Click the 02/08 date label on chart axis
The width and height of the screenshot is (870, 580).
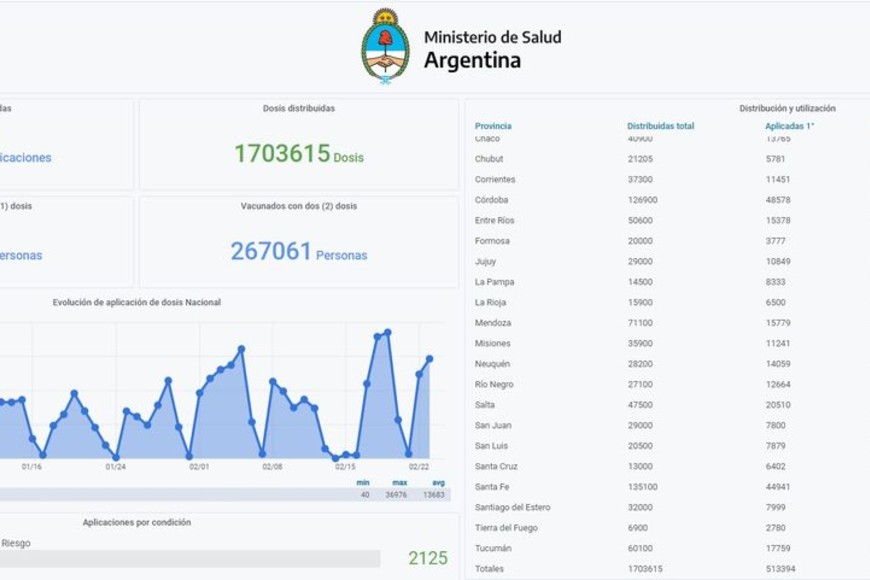click(273, 467)
